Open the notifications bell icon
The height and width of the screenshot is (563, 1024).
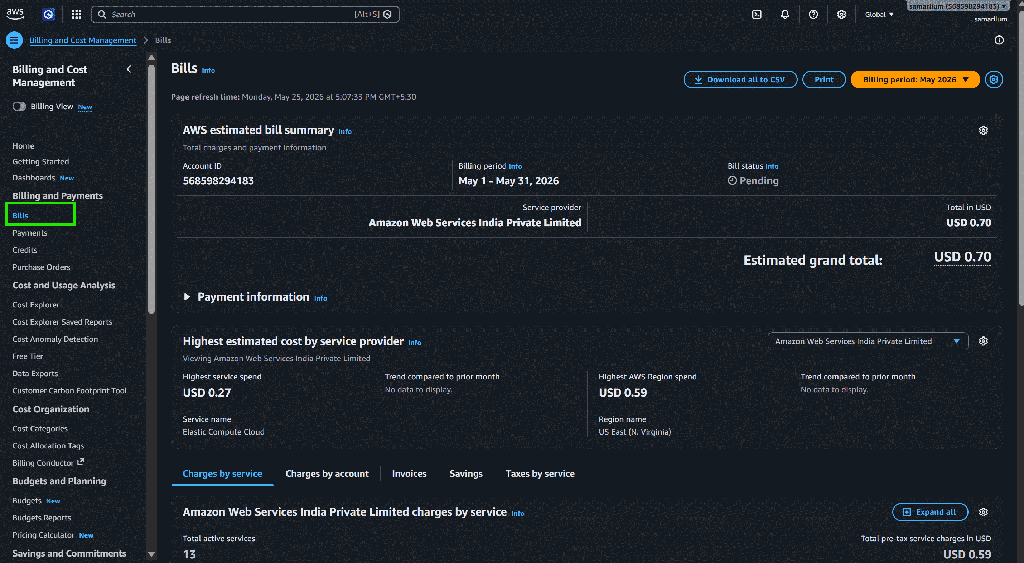(785, 14)
